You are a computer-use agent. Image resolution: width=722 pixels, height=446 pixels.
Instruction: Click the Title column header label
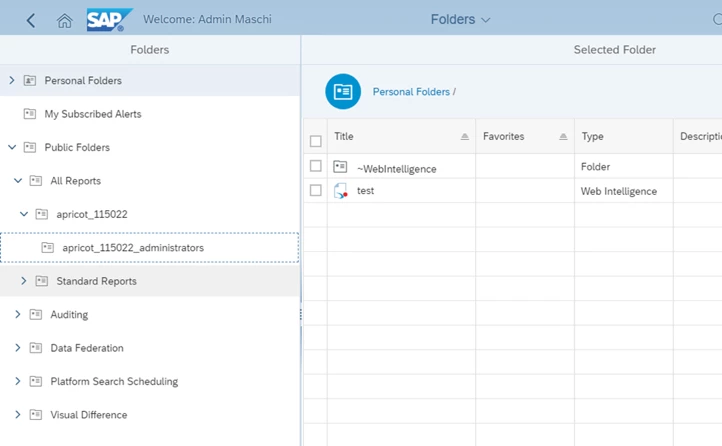(344, 136)
